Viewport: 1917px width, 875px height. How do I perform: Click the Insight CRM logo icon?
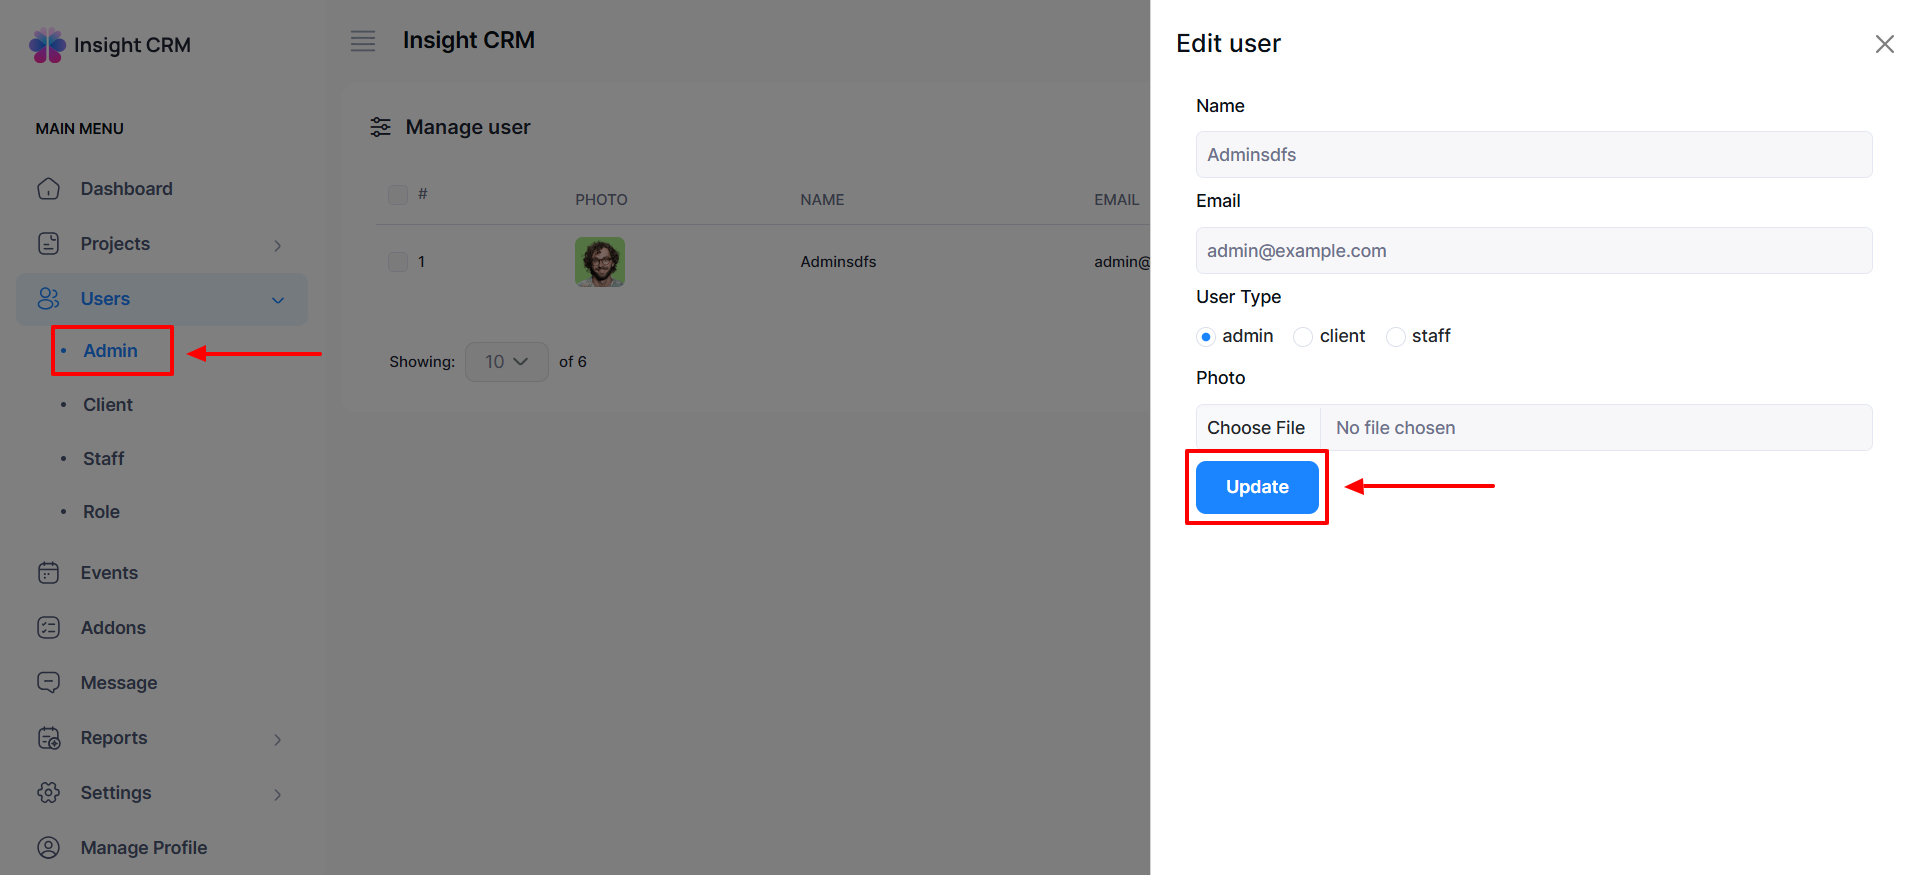(47, 45)
